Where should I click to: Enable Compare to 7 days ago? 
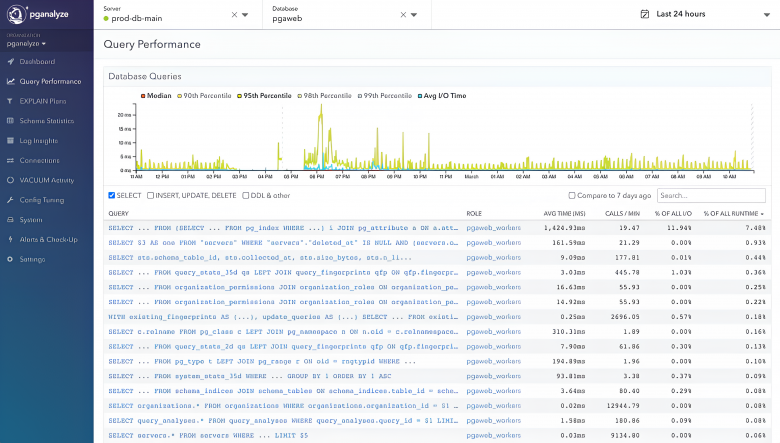(x=572, y=195)
